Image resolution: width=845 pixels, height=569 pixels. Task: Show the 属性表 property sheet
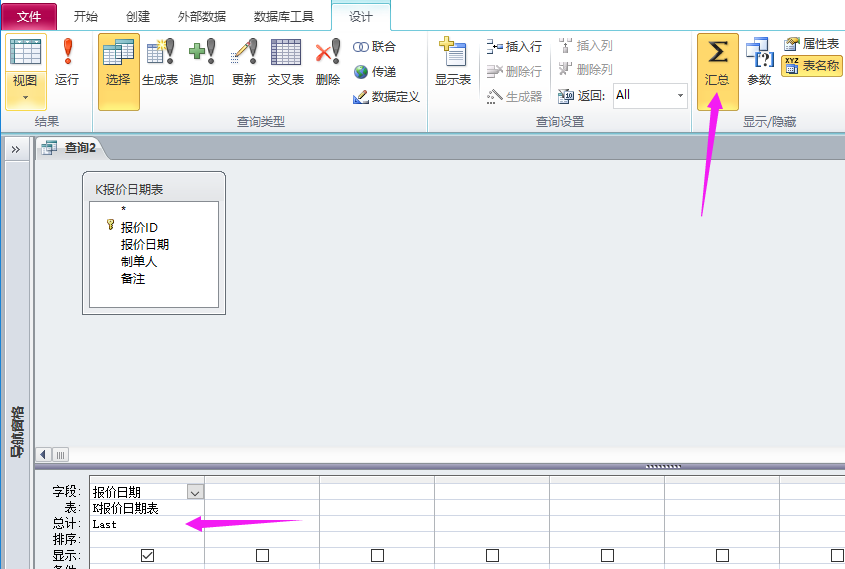[812, 44]
